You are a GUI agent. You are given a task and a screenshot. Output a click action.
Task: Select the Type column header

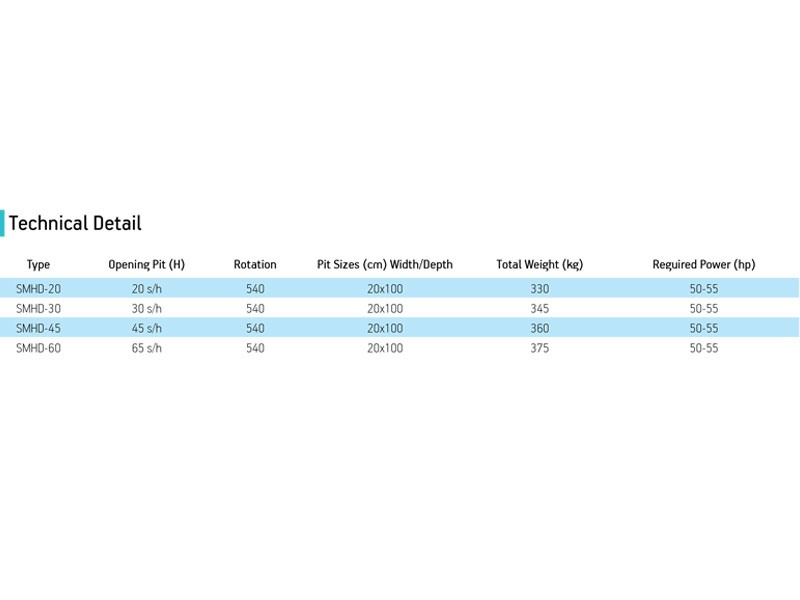pyautogui.click(x=38, y=265)
